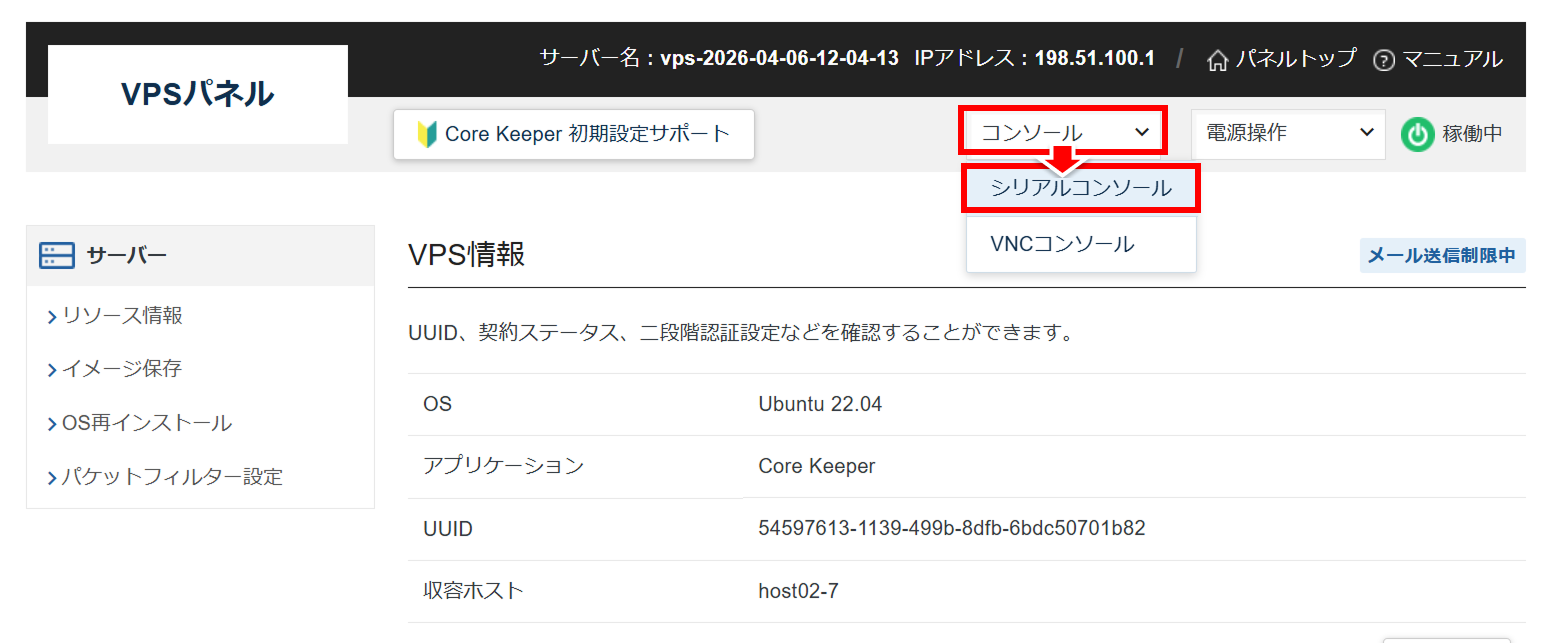Open the パネルトップ link text
Image resolution: width=1561 pixels, height=643 pixels.
pyautogui.click(x=1296, y=59)
